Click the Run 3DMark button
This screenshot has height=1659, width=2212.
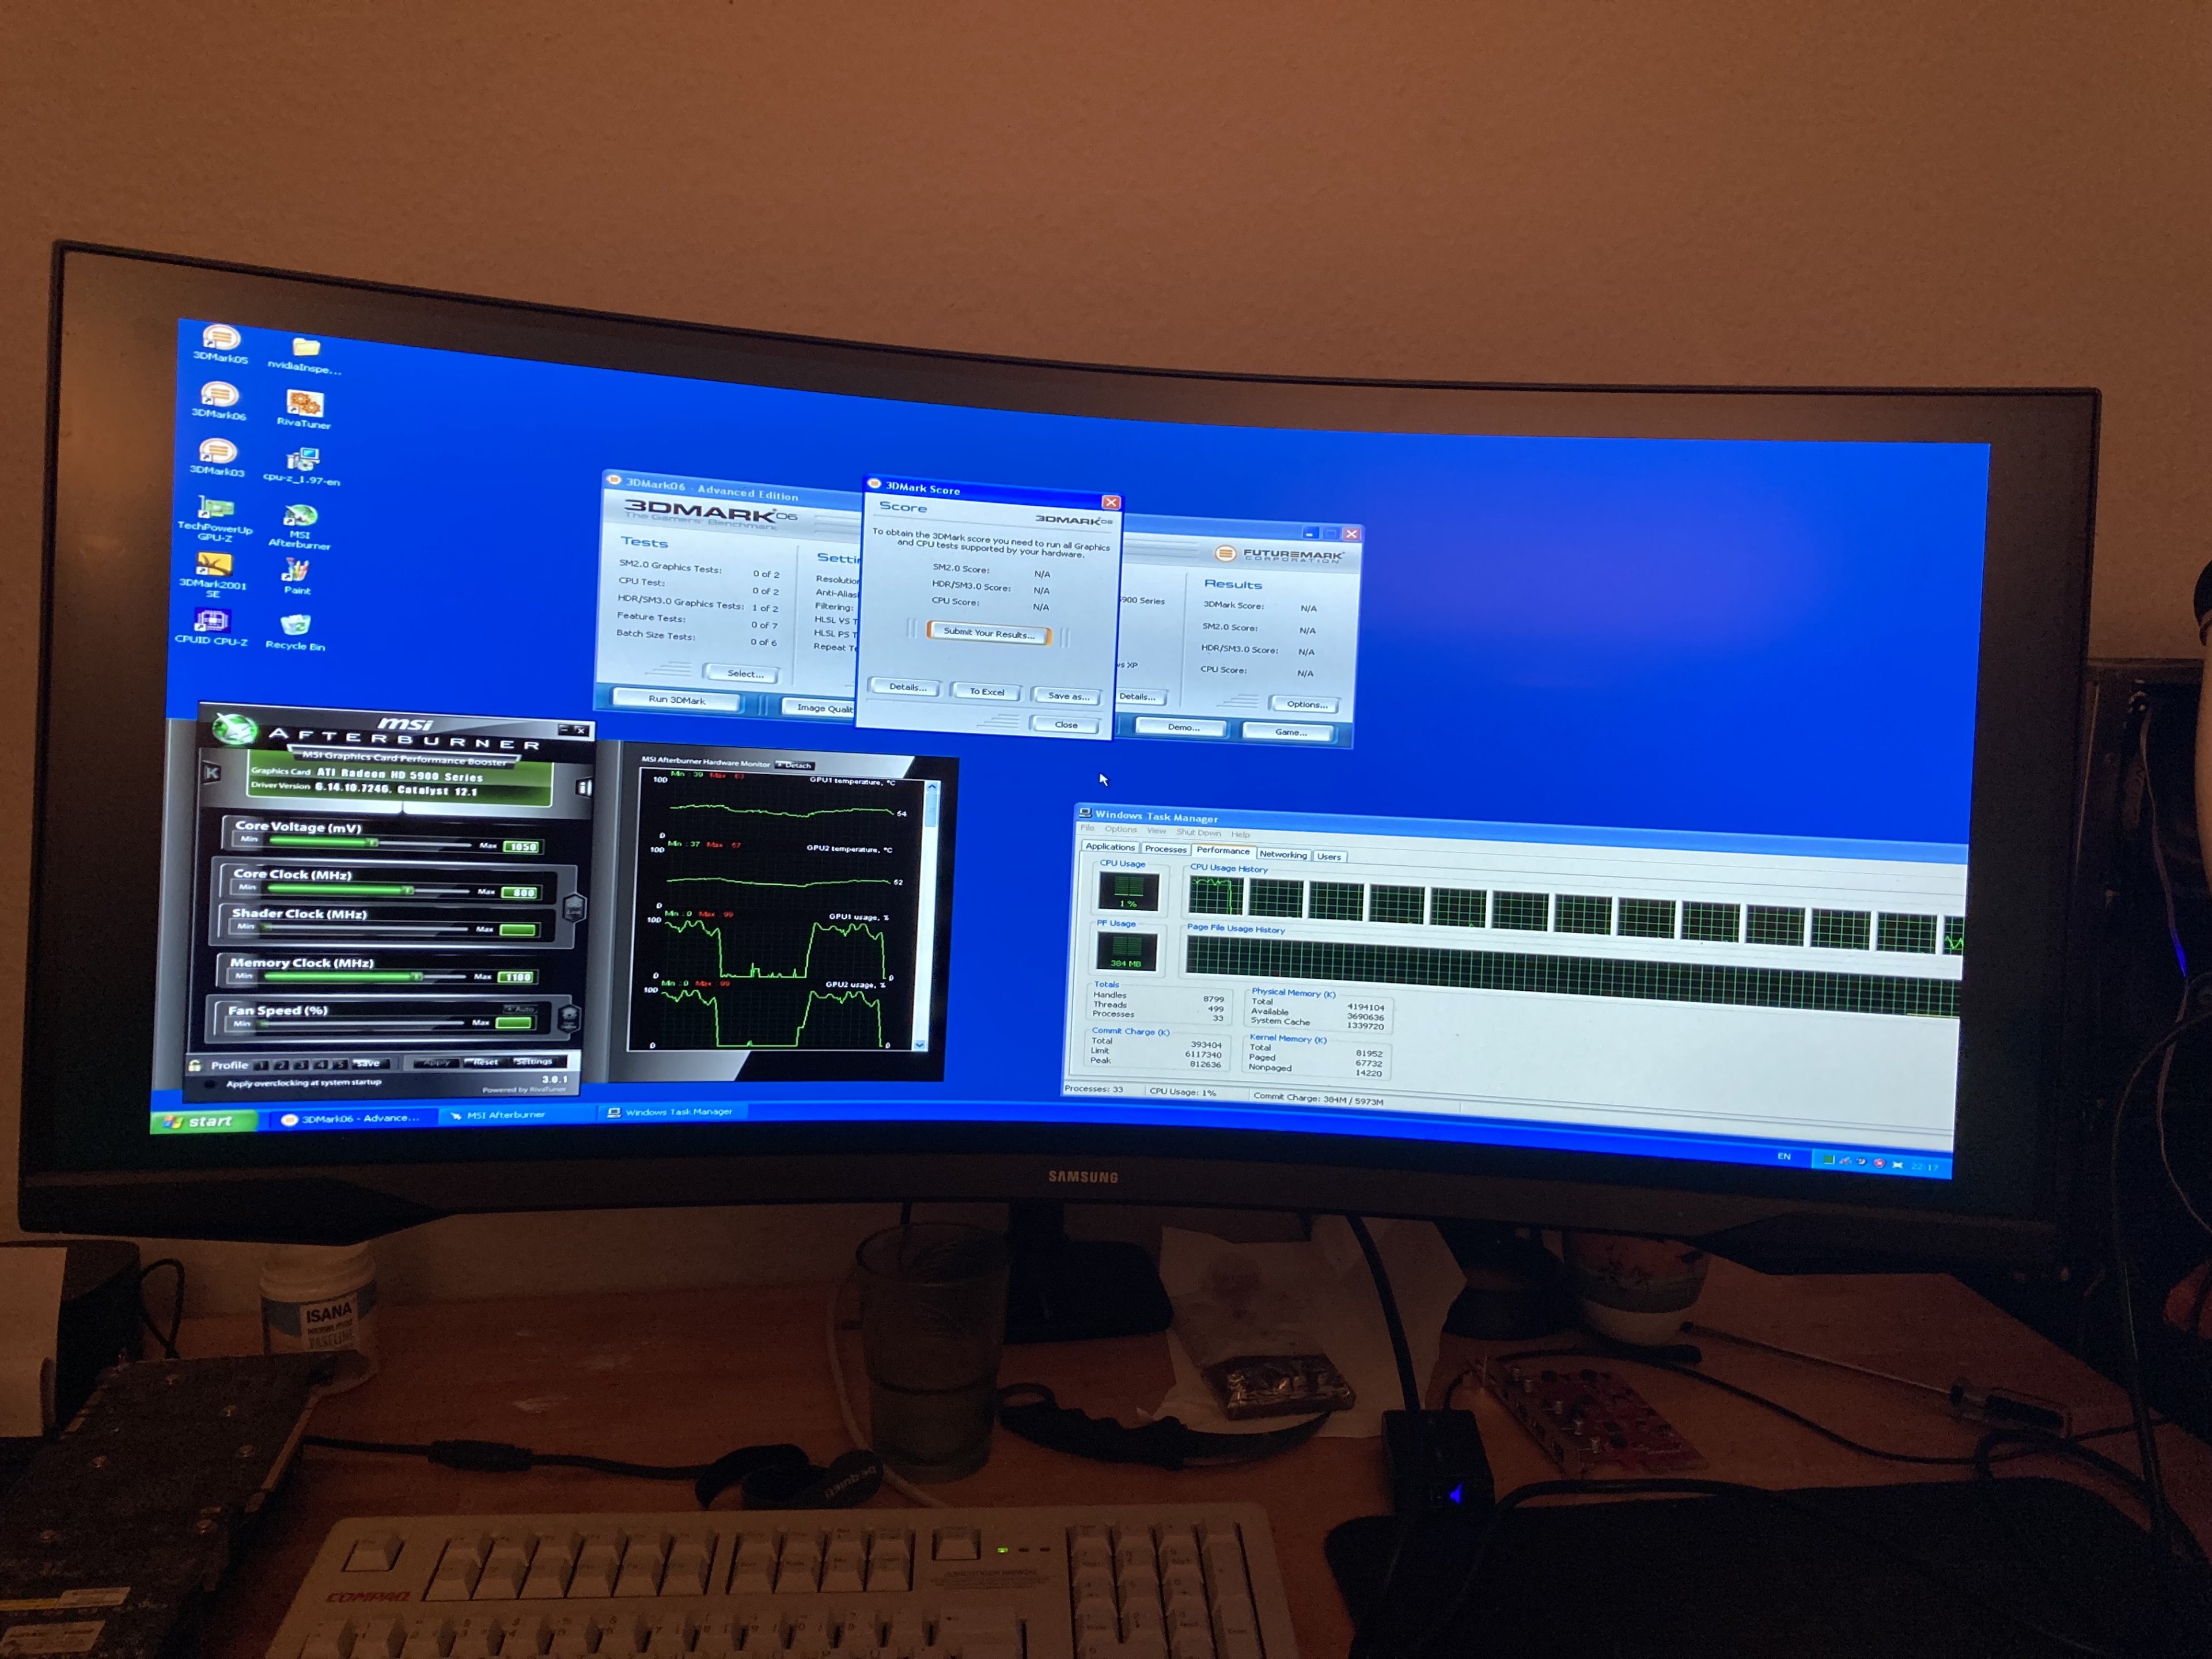click(x=677, y=700)
